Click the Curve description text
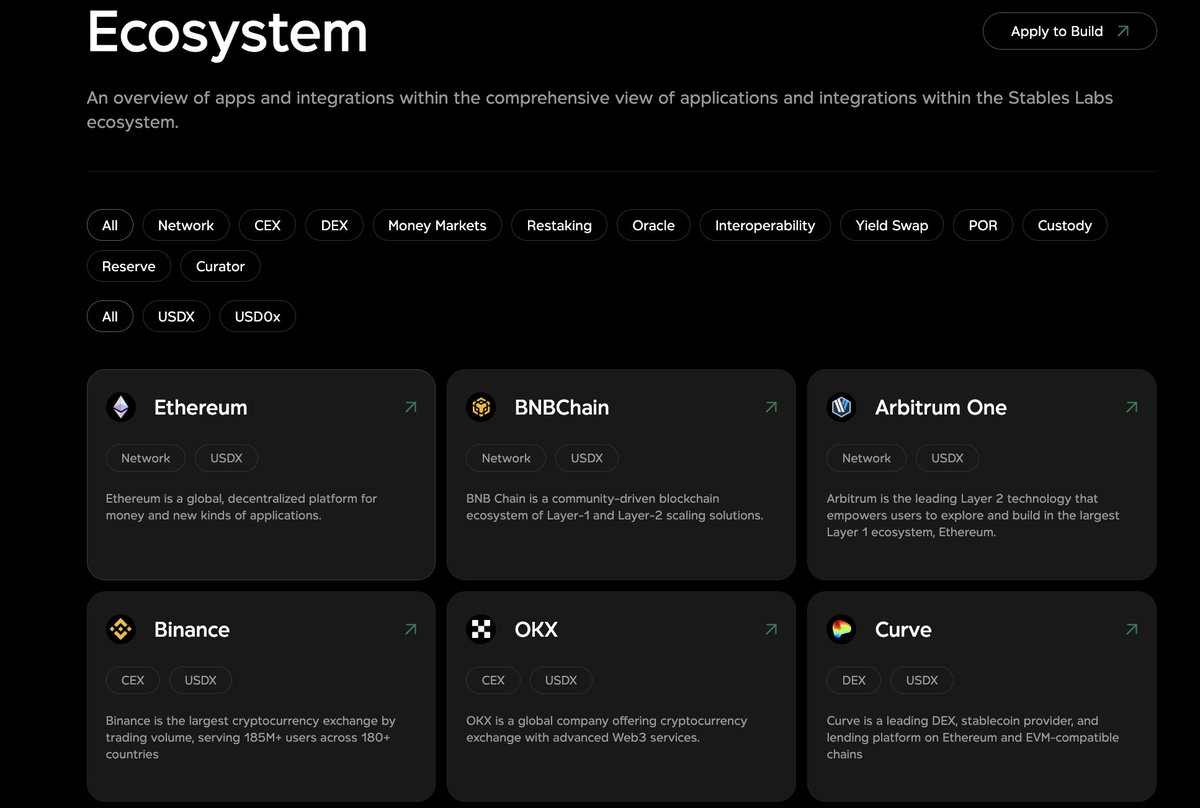This screenshot has height=808, width=1200. [x=973, y=737]
